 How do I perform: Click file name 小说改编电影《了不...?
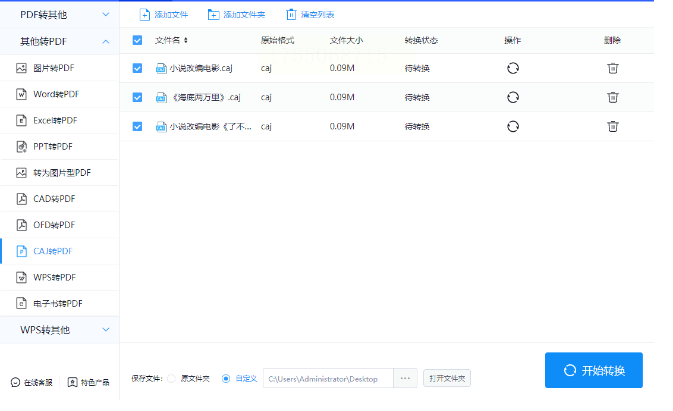coord(210,127)
